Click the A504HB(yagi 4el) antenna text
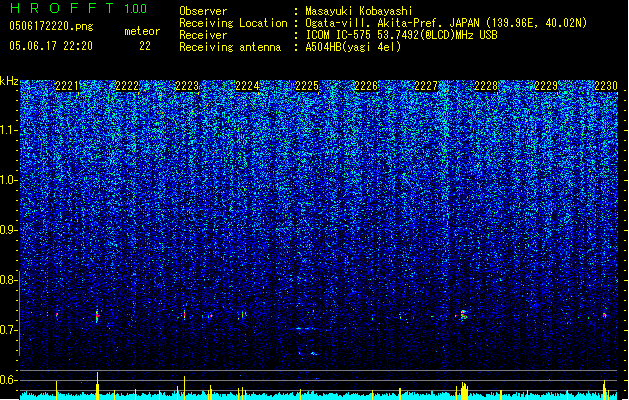The image size is (629, 400). point(353,47)
